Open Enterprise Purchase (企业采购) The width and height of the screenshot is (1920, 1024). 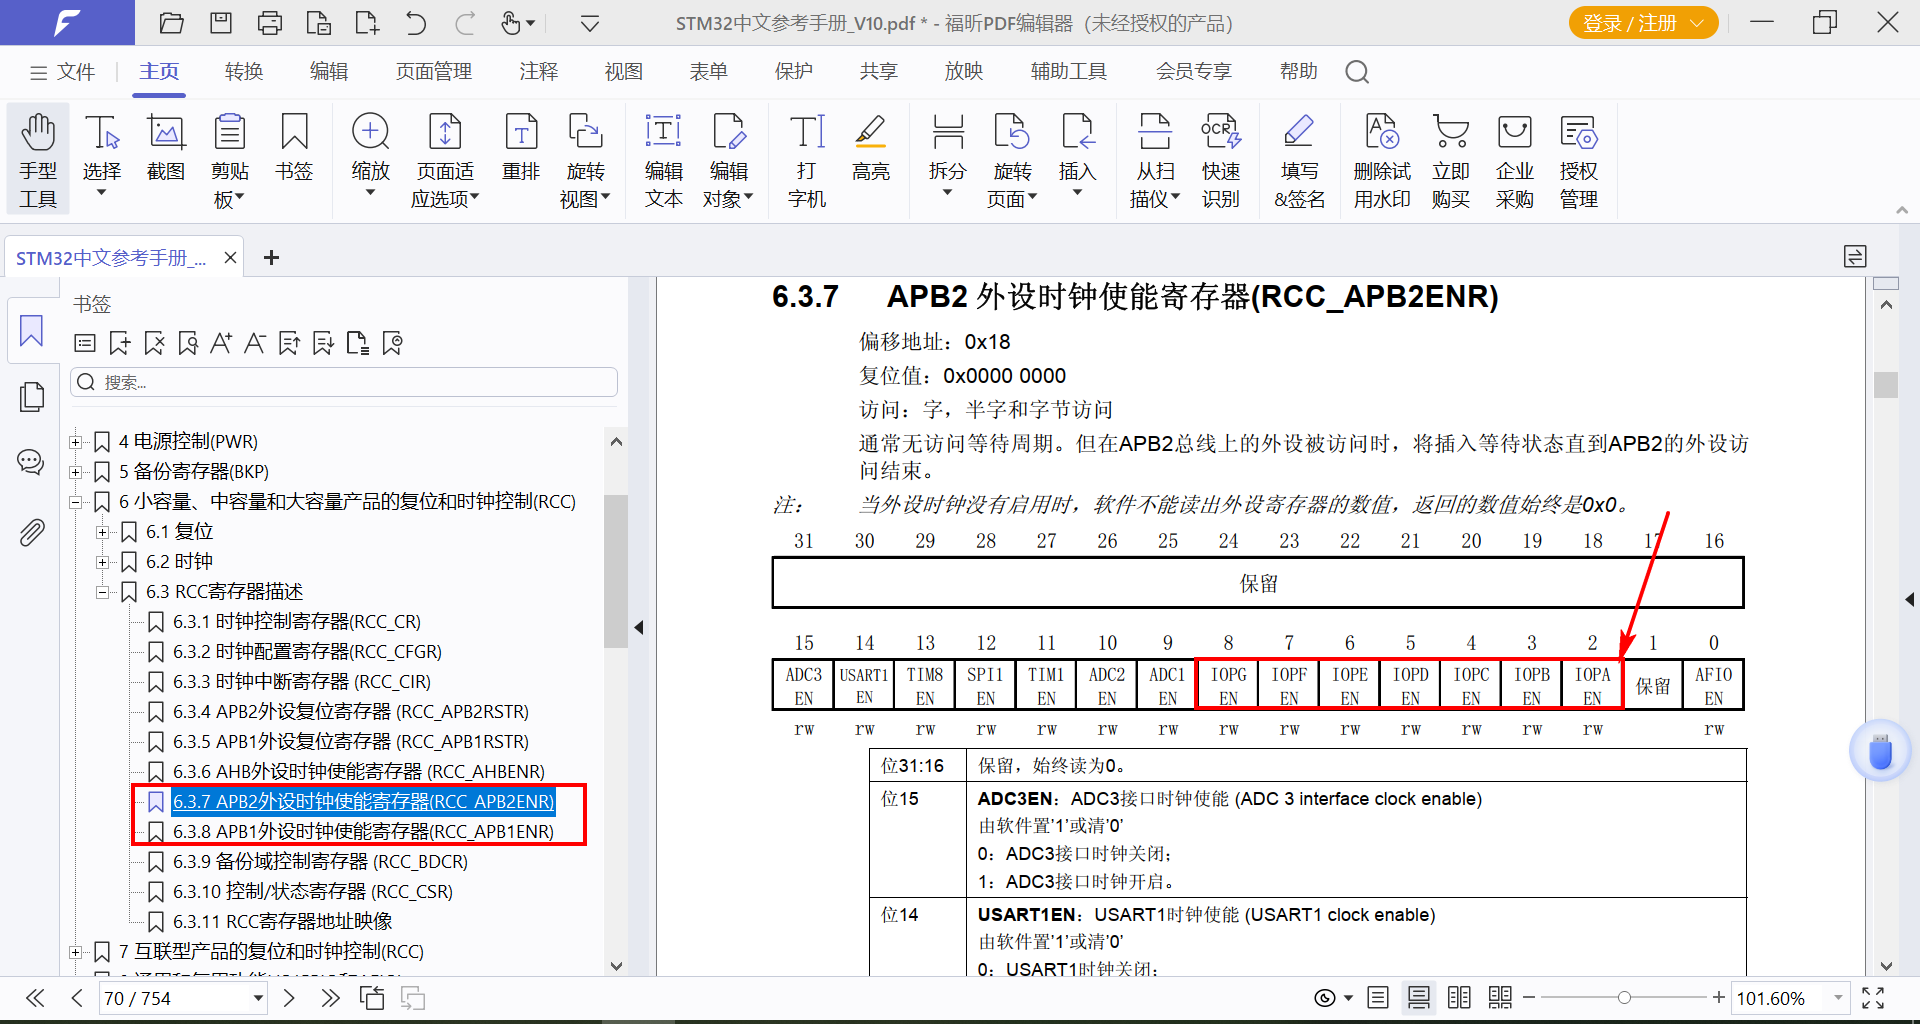1515,160
